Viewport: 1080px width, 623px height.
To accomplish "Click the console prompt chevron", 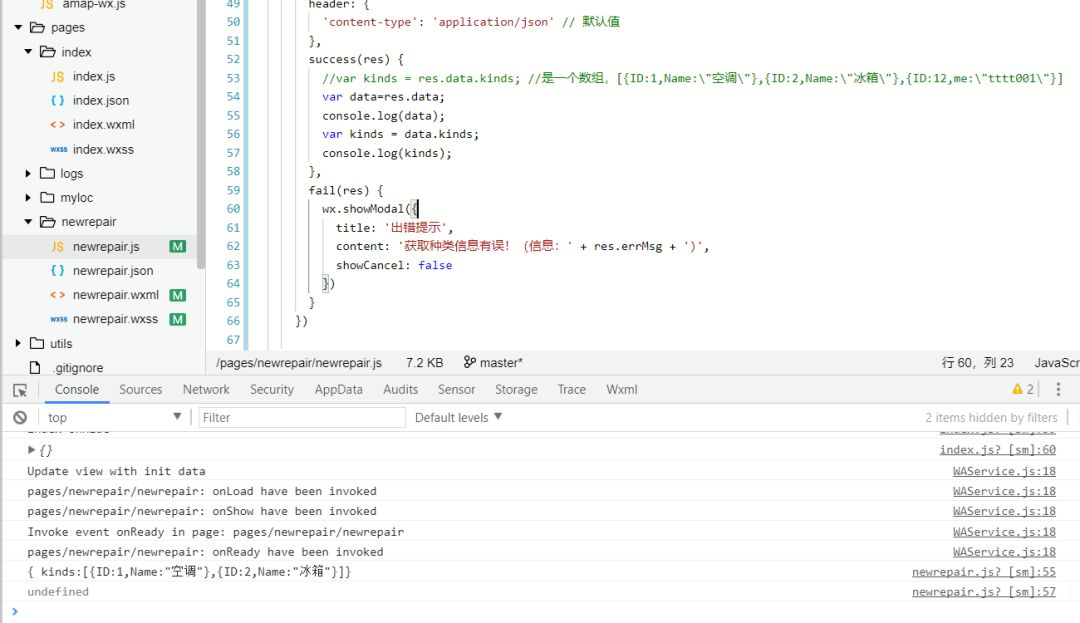I will coord(14,611).
